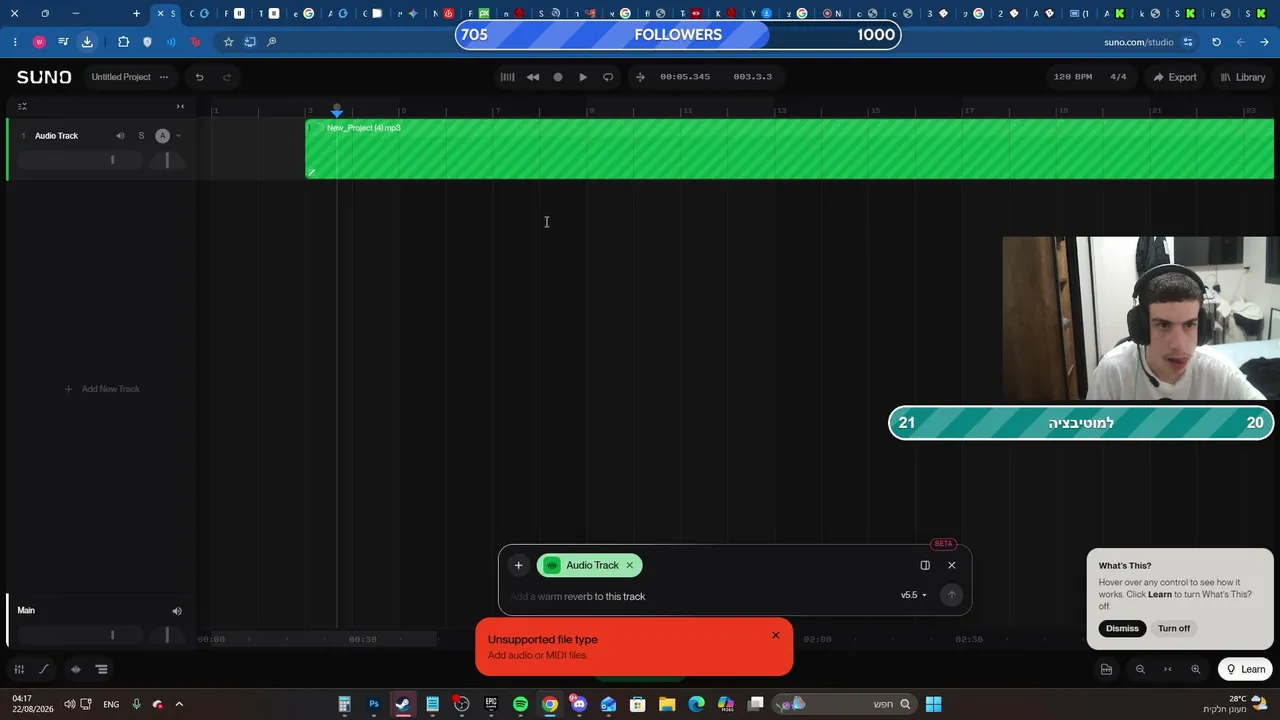This screenshot has width=1280, height=720.
Task: Toggle the prompt panel side layout
Action: coord(925,565)
